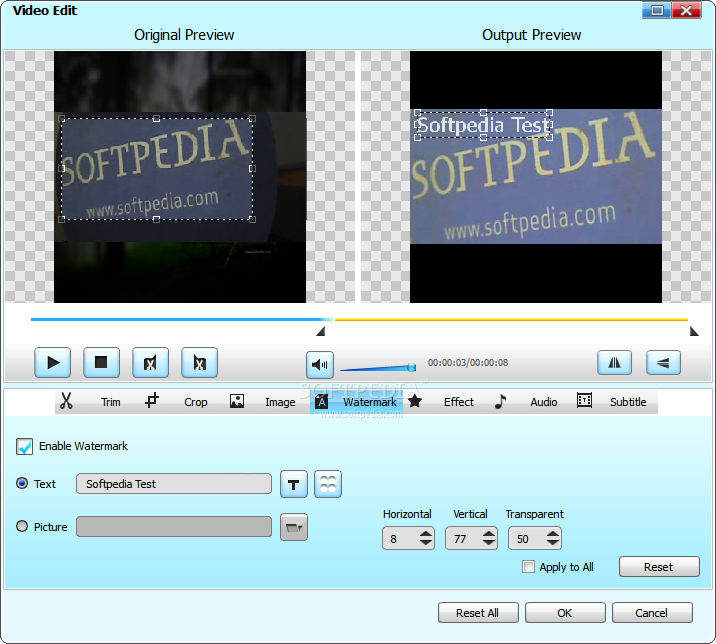The image size is (716, 644).
Task: Select the Watermark tab
Action: [x=370, y=402]
